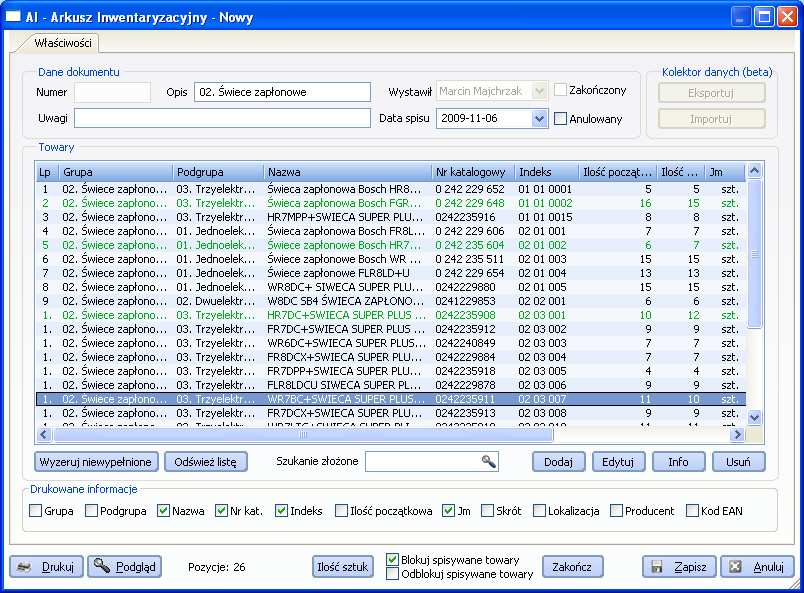Enable Grupa in printed information

[x=36, y=510]
